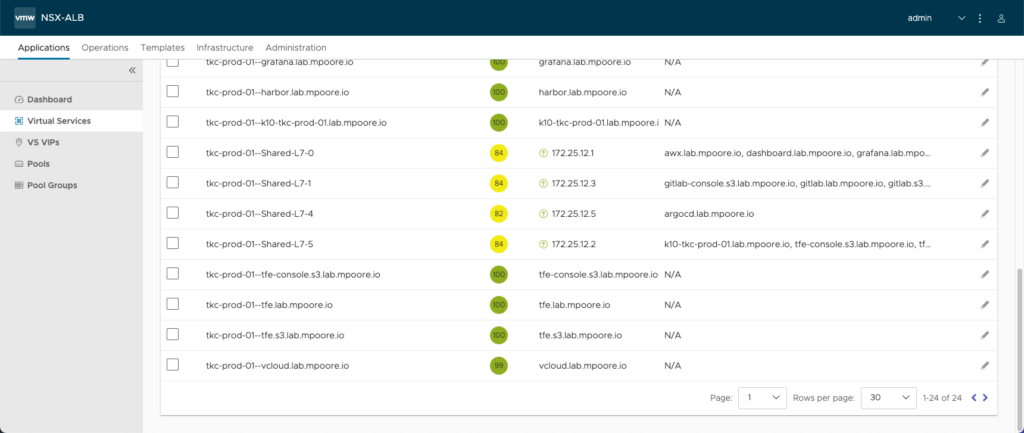The height and width of the screenshot is (433, 1024).
Task: Click health score 99 badge for vcloud row
Action: click(499, 366)
